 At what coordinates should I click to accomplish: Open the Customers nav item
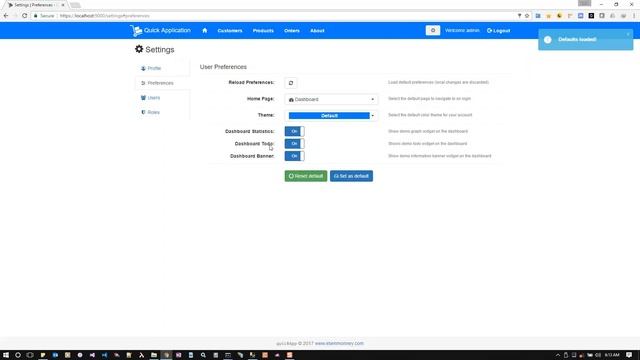click(x=230, y=31)
